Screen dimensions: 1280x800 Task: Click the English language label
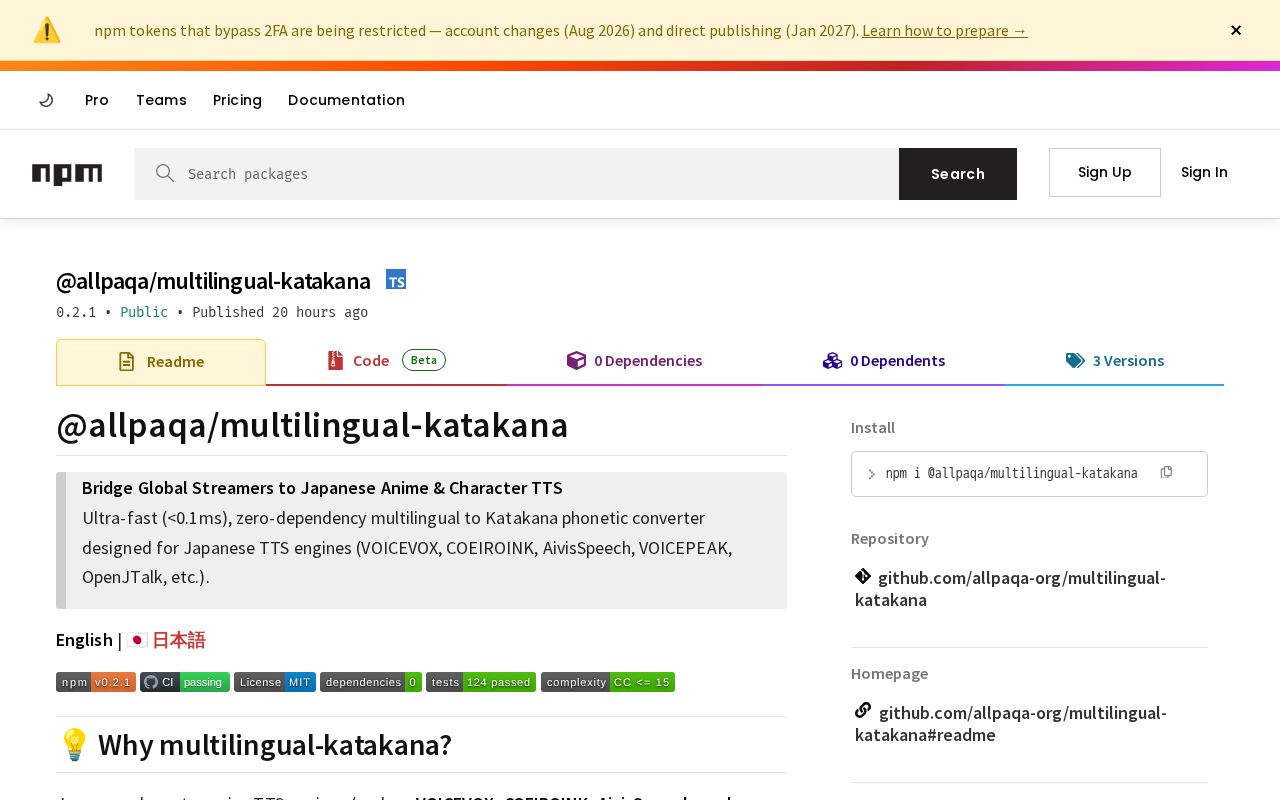[x=84, y=640]
